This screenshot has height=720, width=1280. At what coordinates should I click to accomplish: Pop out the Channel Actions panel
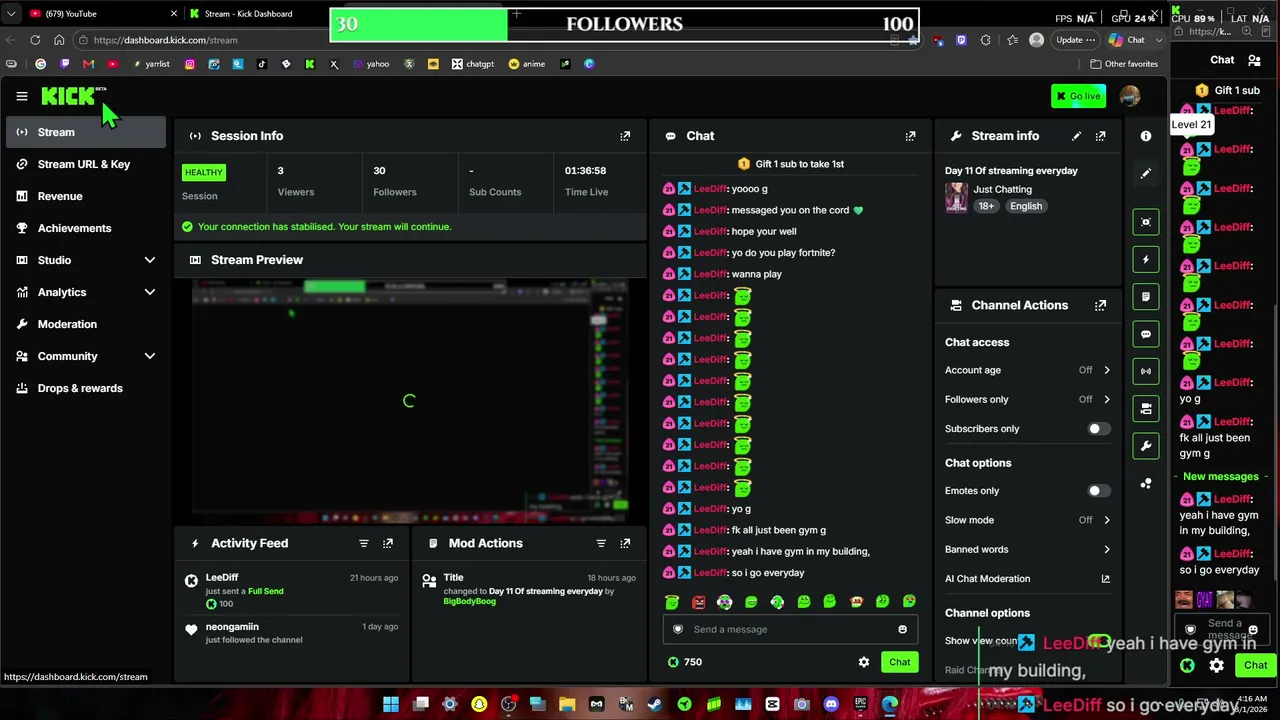1100,305
